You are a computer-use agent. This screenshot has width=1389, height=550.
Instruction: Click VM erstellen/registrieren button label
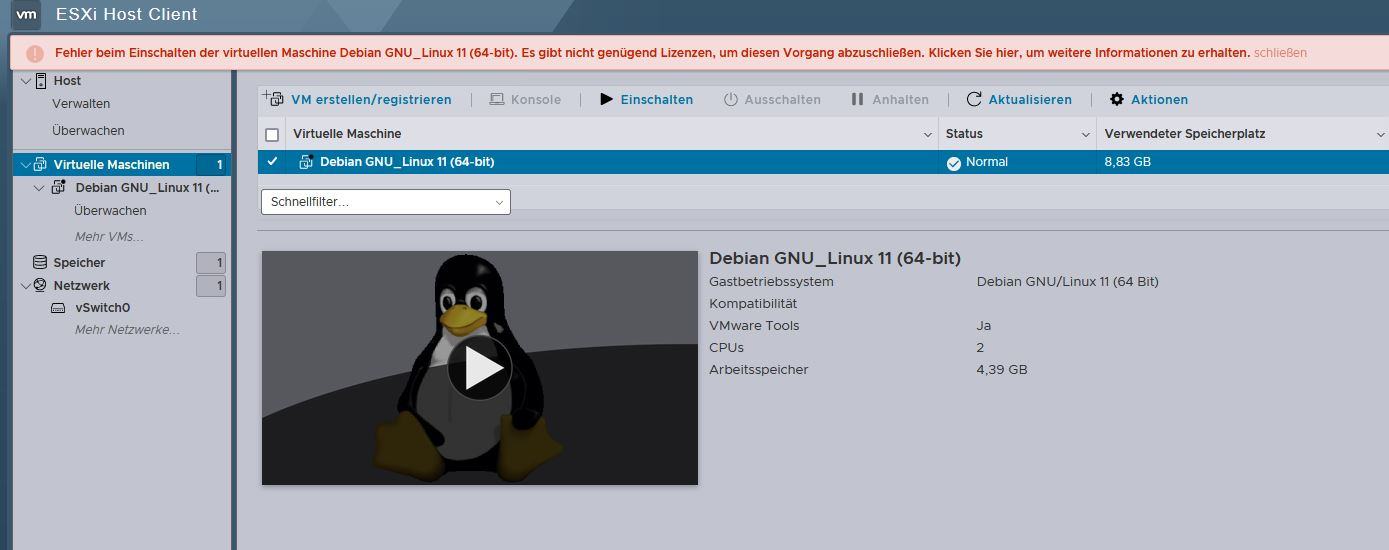pos(371,100)
